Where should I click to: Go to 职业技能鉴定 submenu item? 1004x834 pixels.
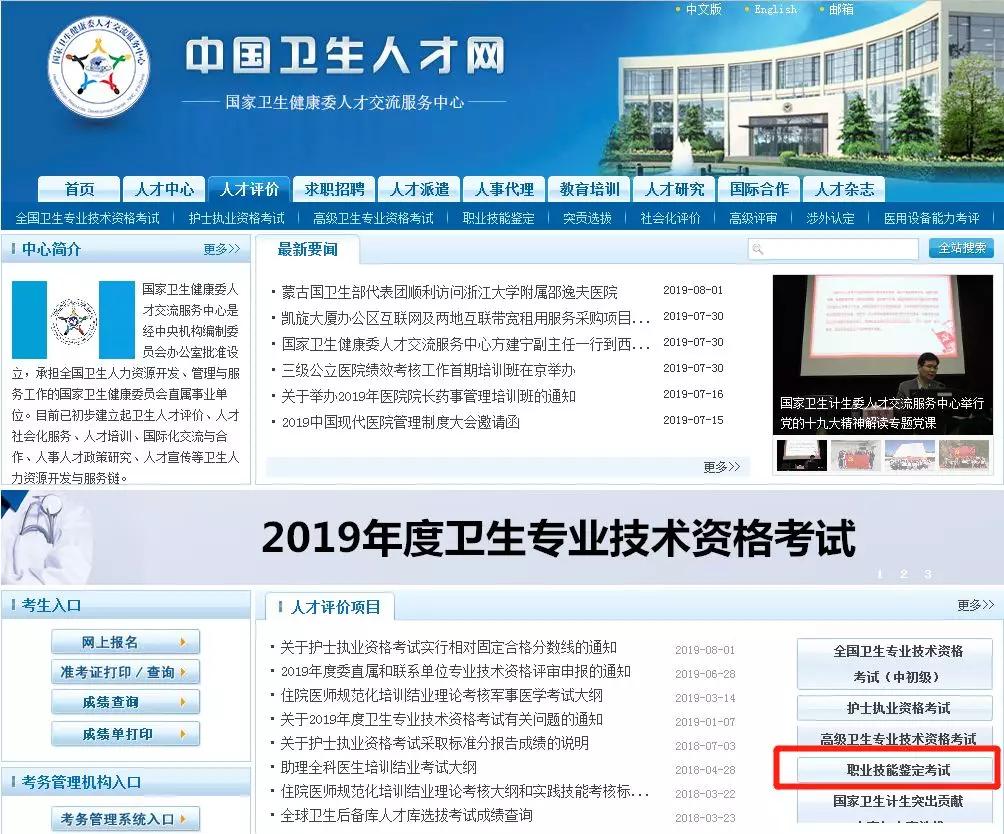498,218
